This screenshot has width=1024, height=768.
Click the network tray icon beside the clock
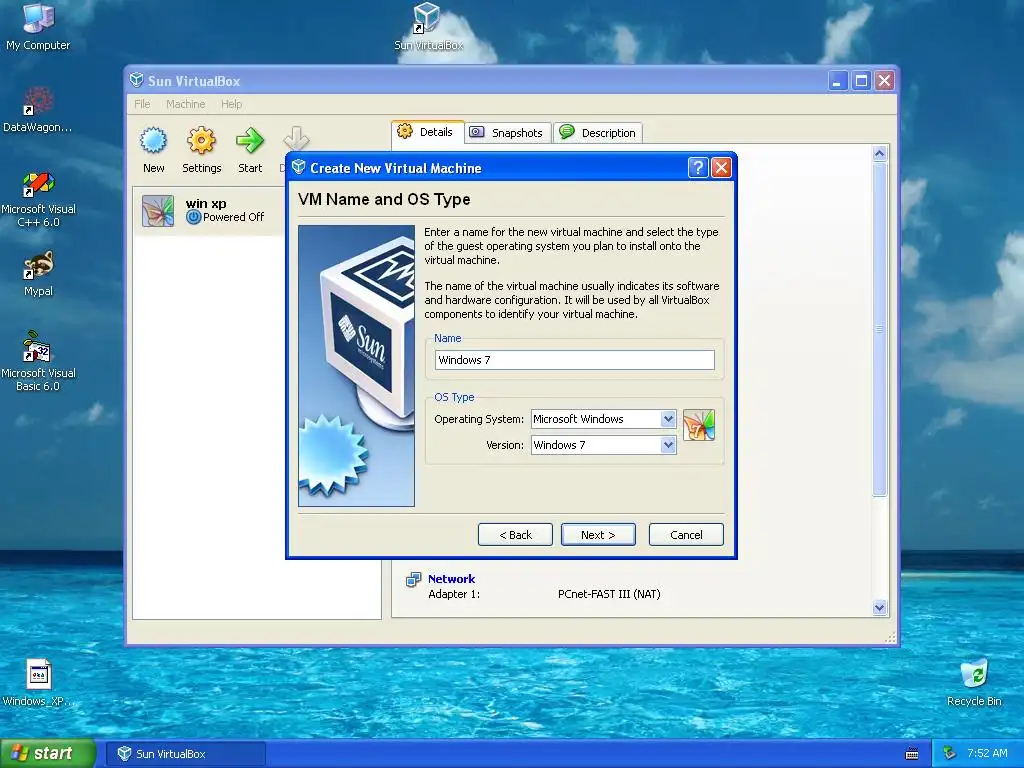pos(950,754)
